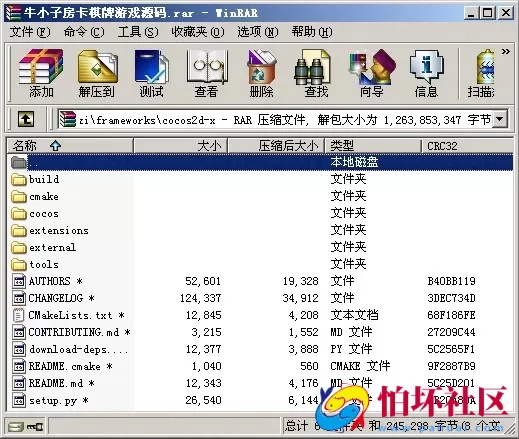The width and height of the screenshot is (519, 439).
Task: Click the Delete (删除) toolbar icon
Action: 262,73
